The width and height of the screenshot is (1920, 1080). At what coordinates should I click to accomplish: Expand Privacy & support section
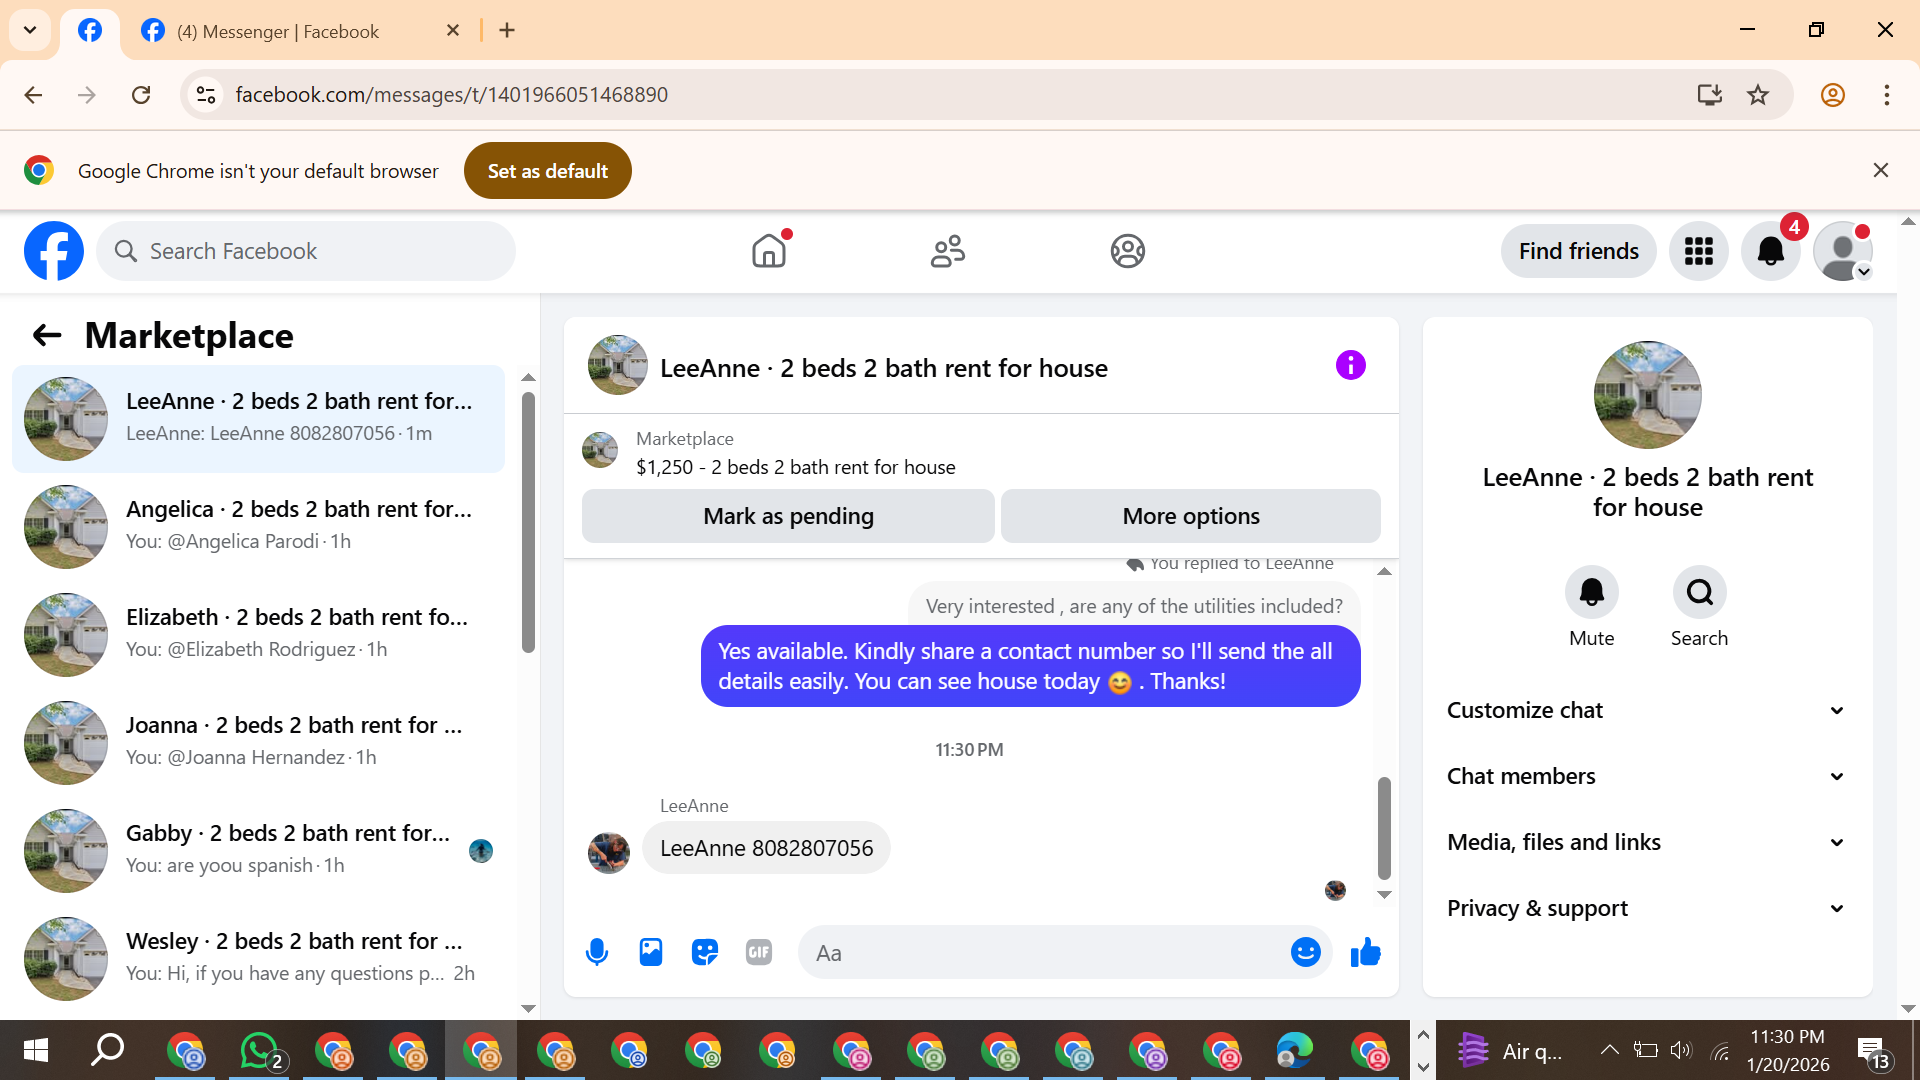point(1646,908)
